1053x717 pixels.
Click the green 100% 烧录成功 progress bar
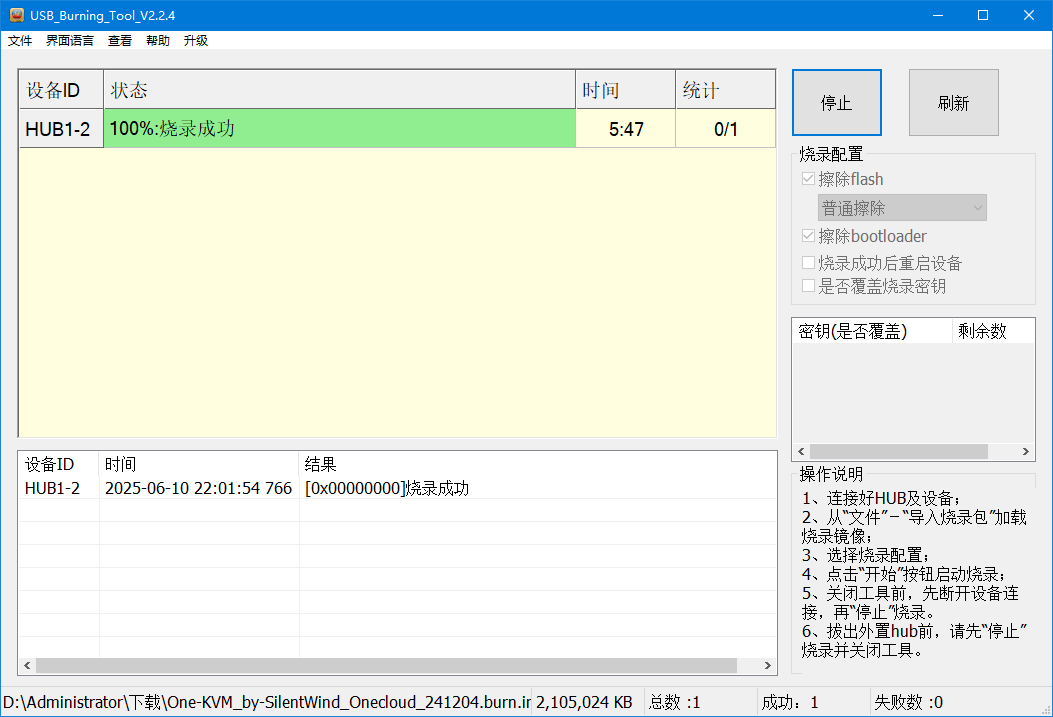click(x=339, y=129)
